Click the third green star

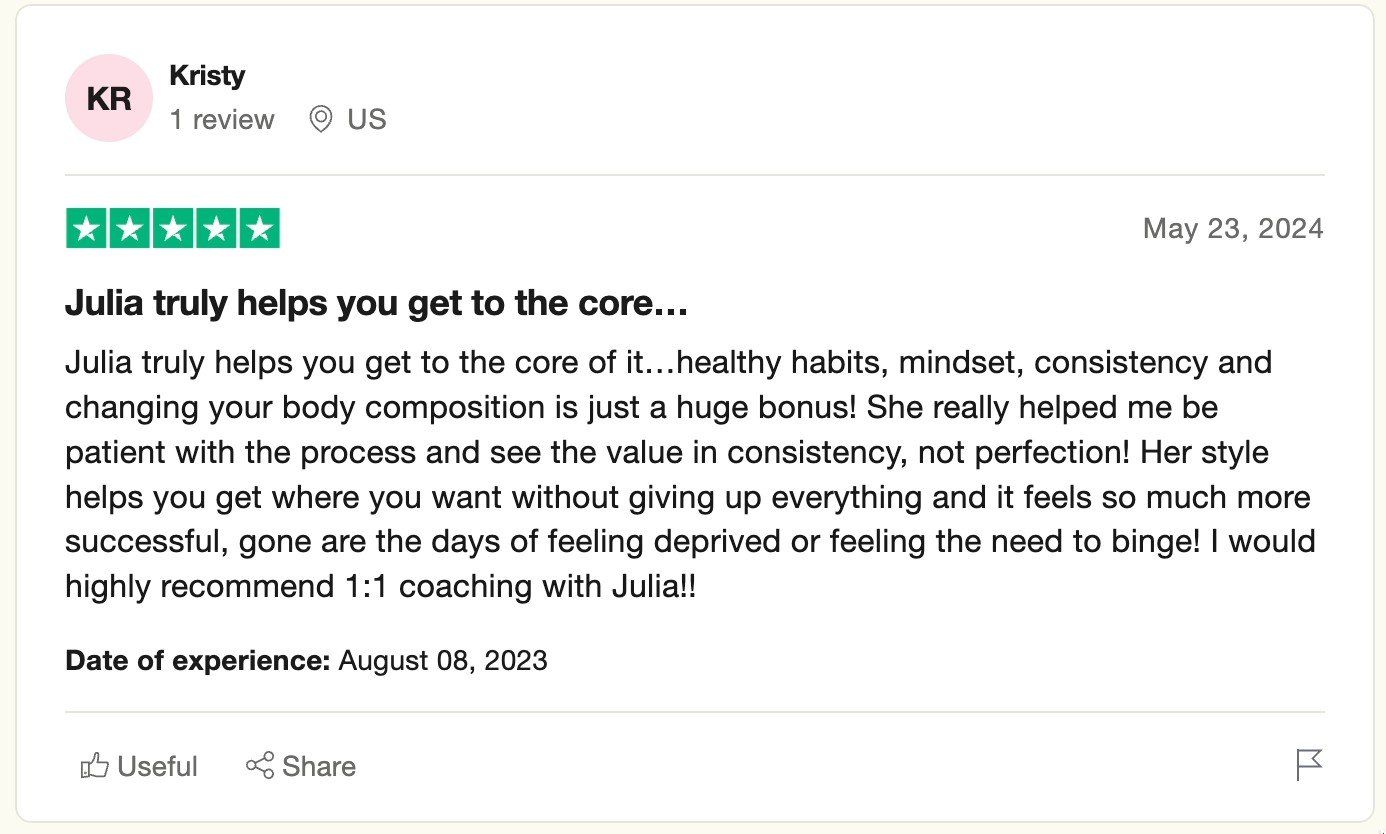click(173, 228)
